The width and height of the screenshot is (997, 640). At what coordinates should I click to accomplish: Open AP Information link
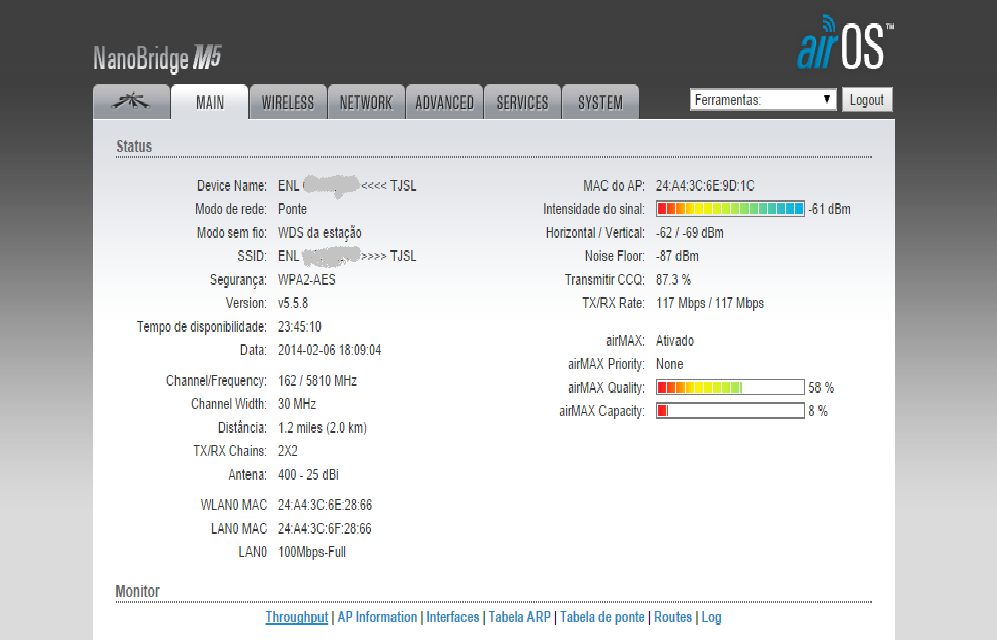coord(377,617)
